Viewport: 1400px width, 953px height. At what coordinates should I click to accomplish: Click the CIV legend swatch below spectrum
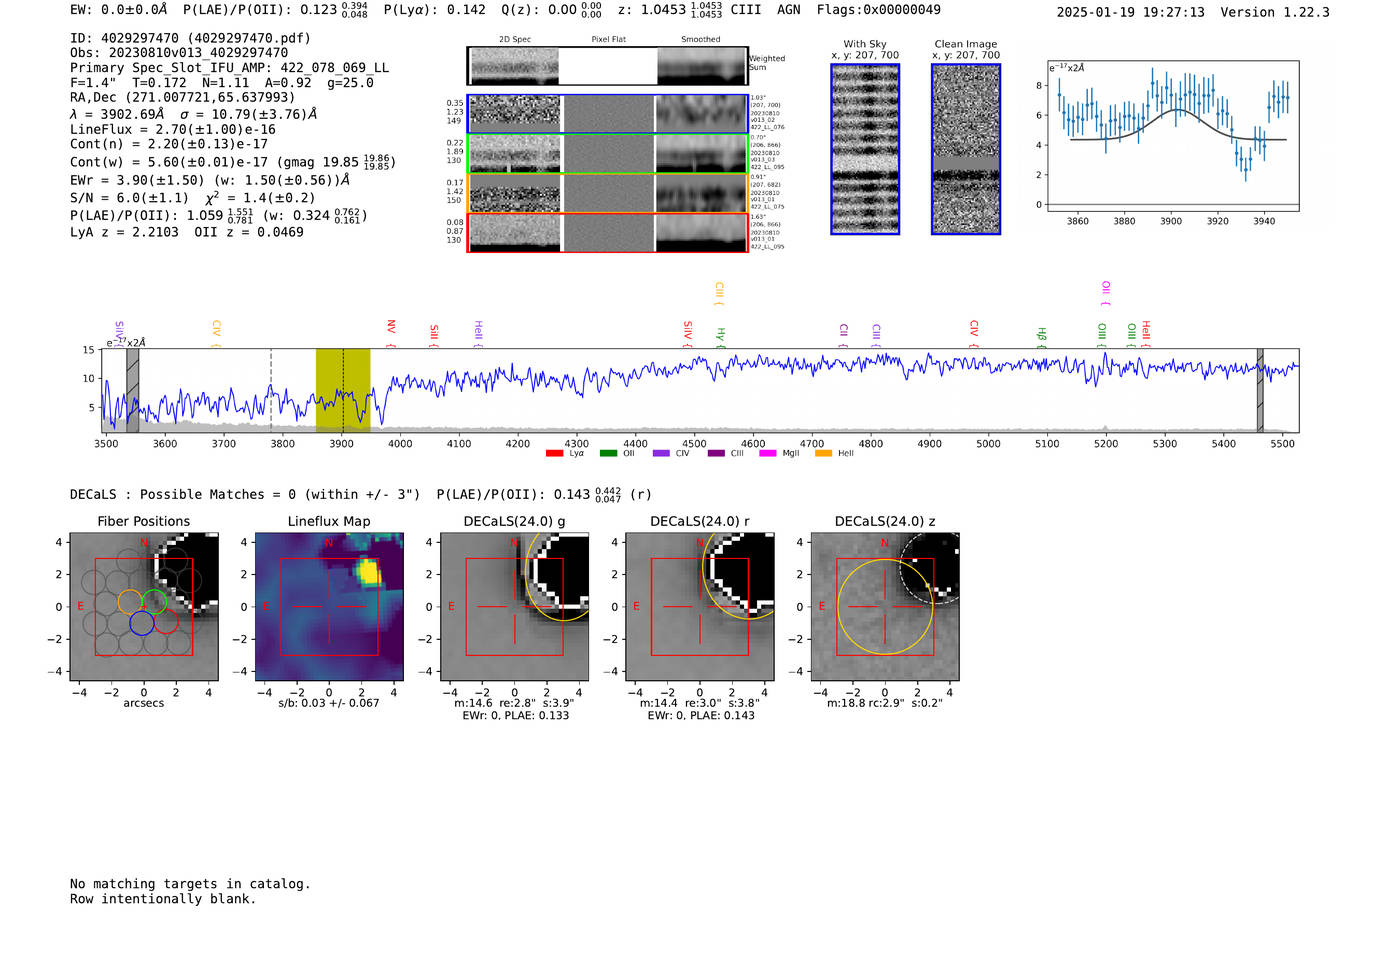661,454
